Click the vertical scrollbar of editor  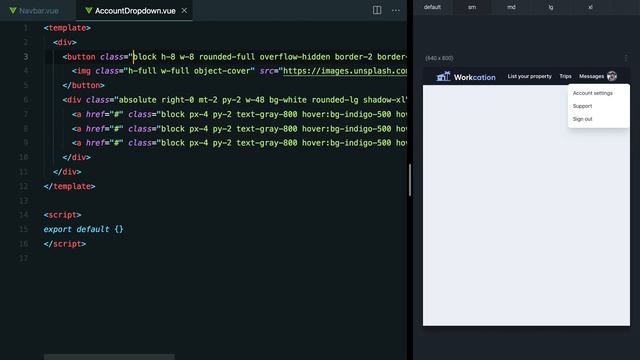click(409, 180)
